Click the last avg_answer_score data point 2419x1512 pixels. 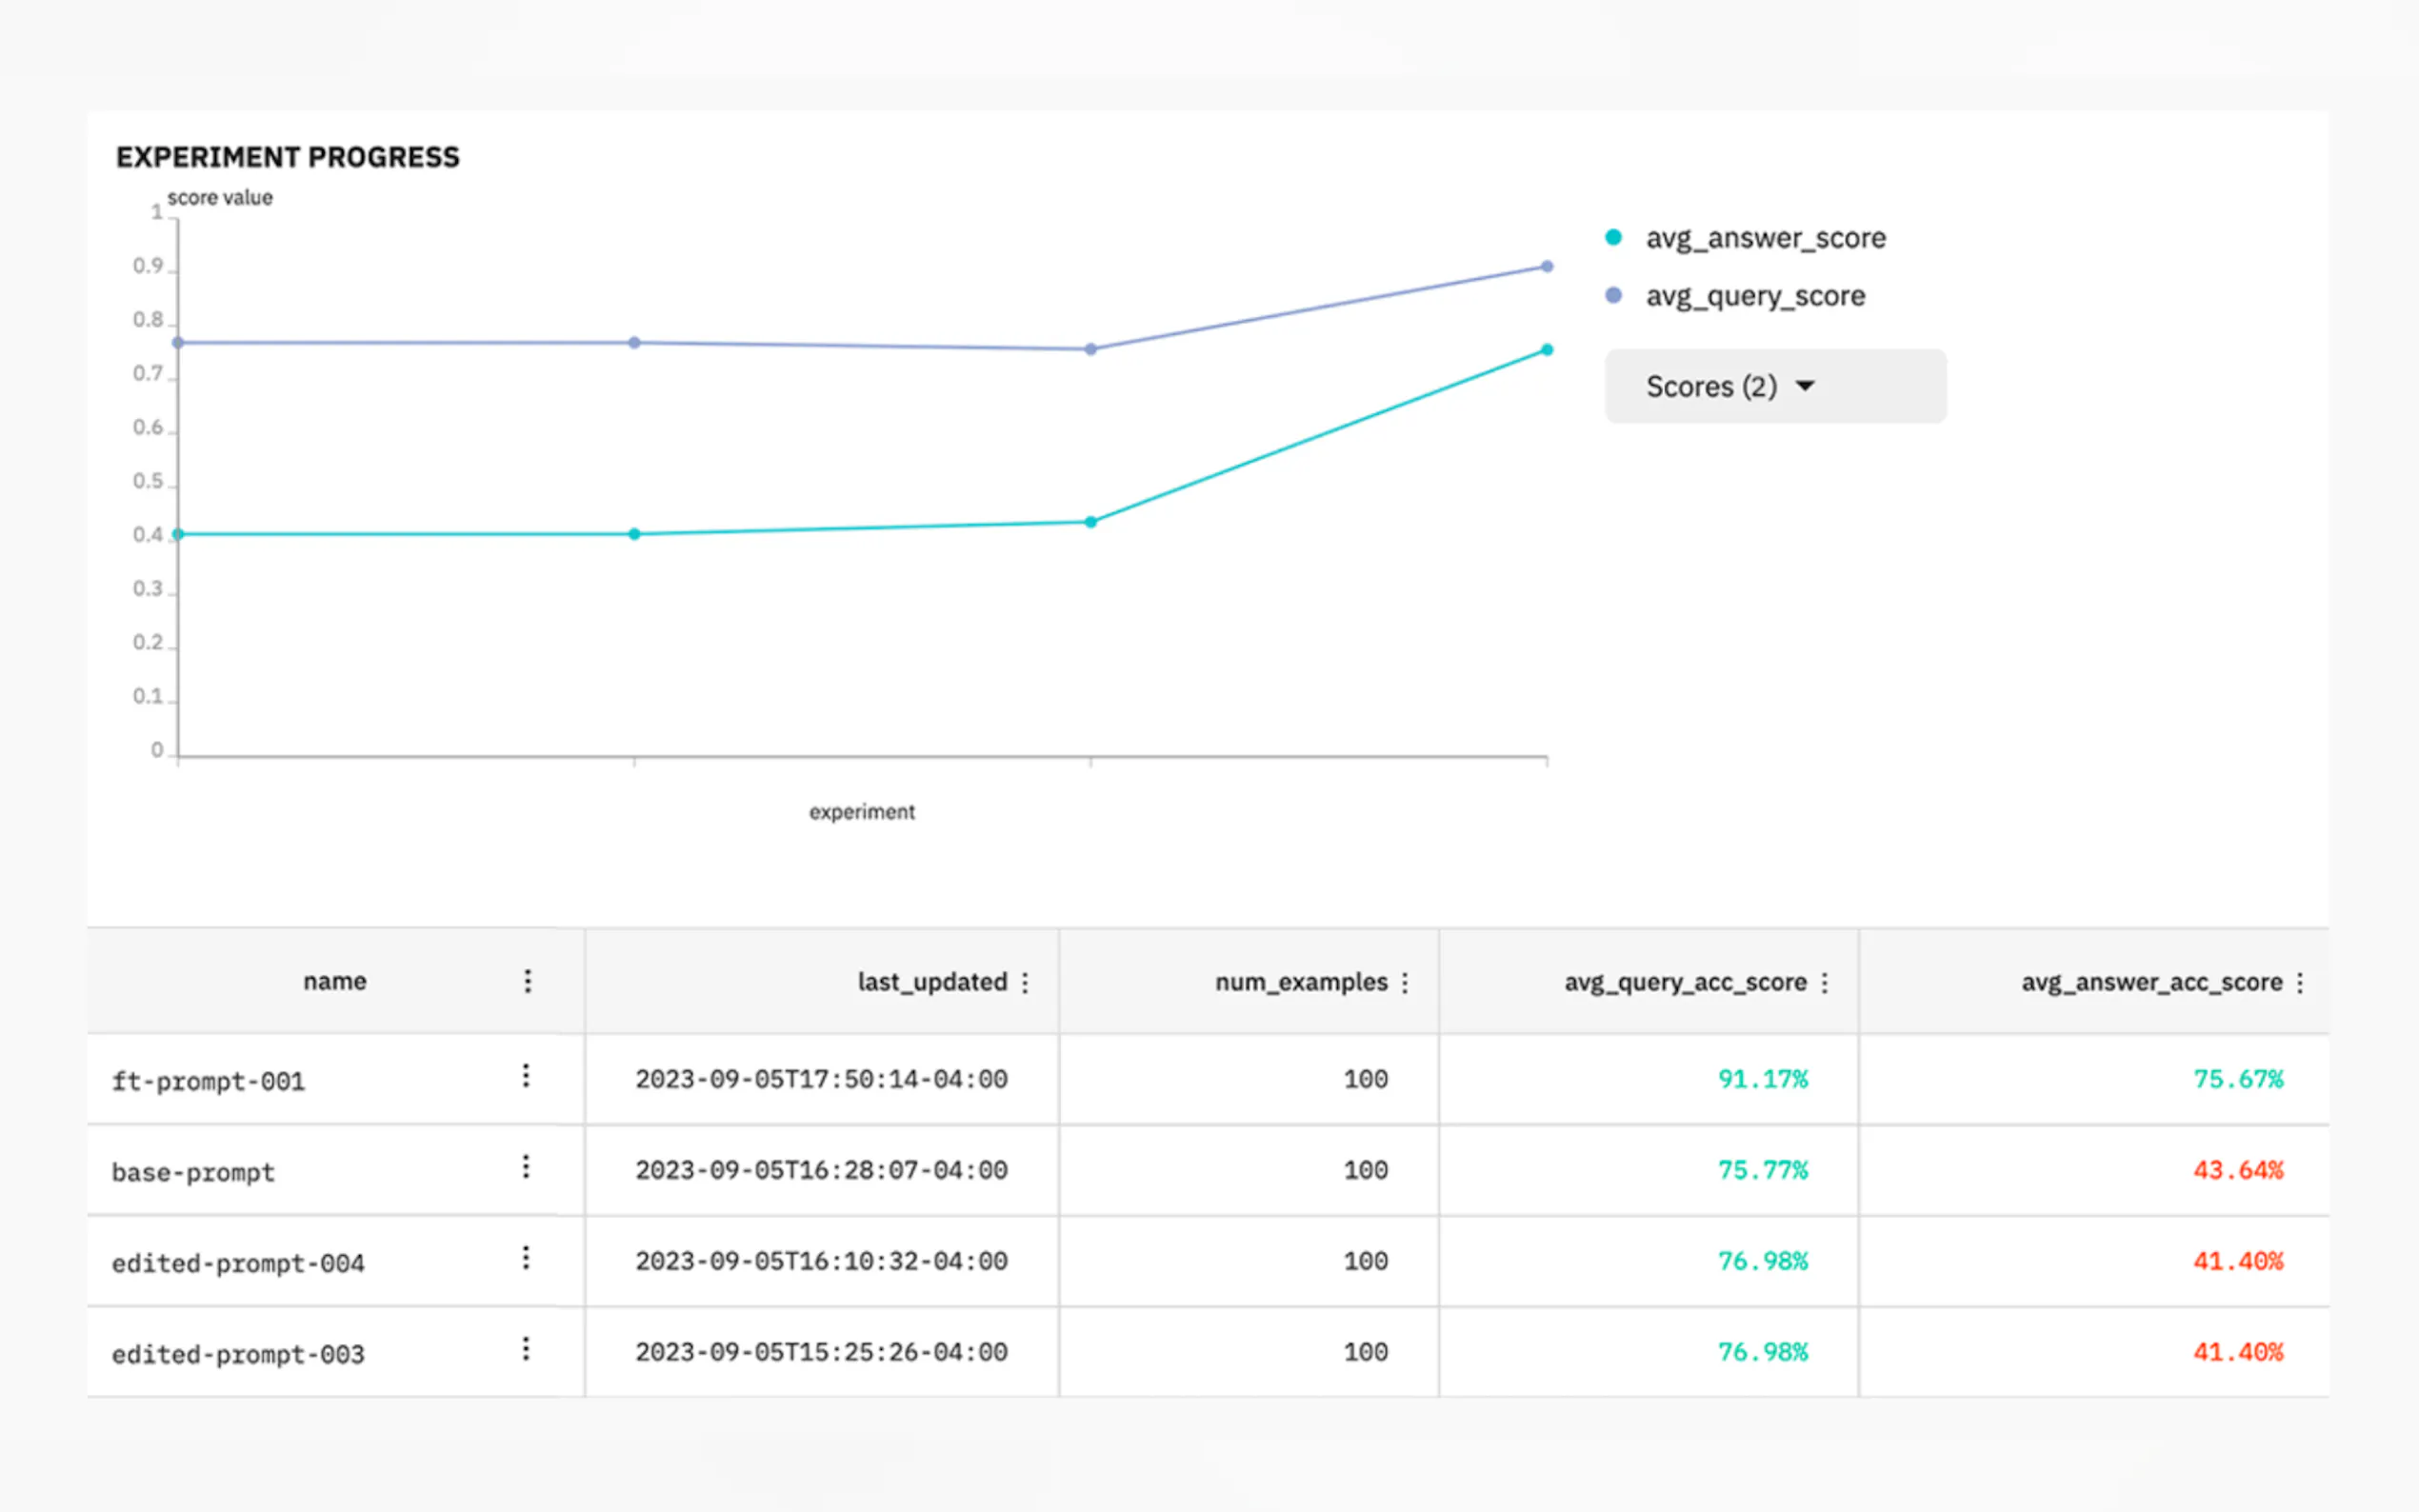tap(1547, 350)
